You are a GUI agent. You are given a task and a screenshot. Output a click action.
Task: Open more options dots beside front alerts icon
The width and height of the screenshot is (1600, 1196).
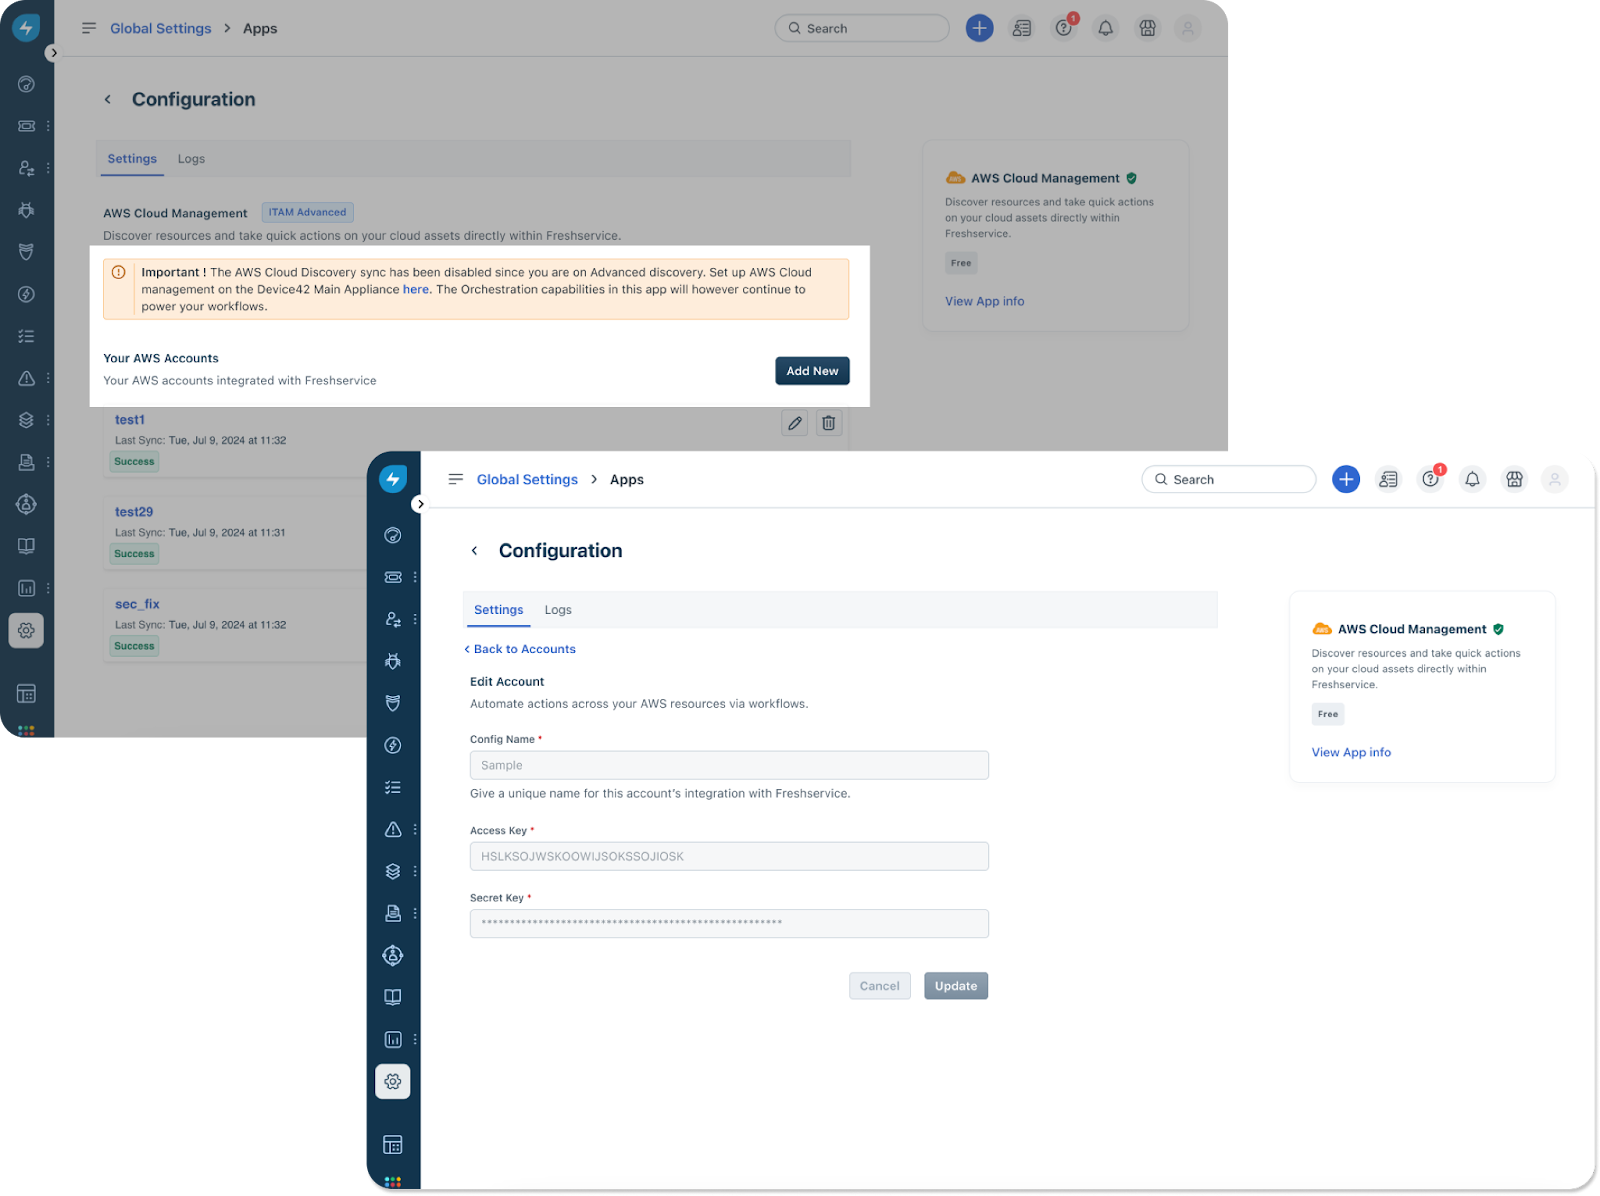click(415, 829)
